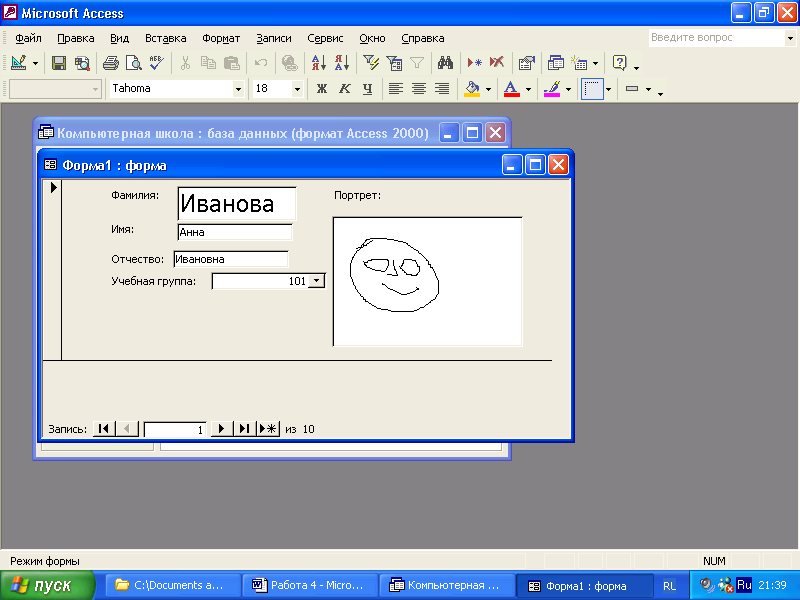The width and height of the screenshot is (800, 600).
Task: Click Apply Filter funnel icon
Action: [417, 63]
